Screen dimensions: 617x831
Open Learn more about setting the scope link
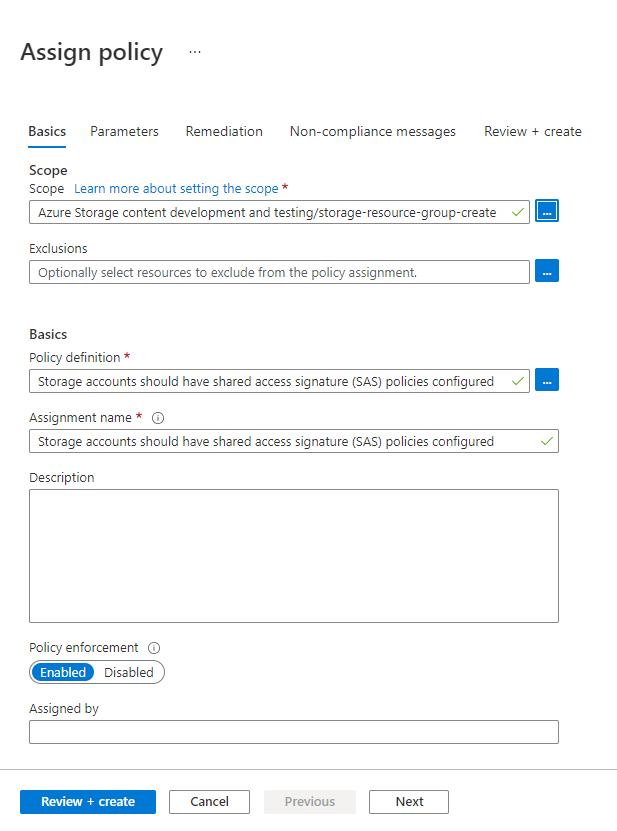pyautogui.click(x=176, y=188)
